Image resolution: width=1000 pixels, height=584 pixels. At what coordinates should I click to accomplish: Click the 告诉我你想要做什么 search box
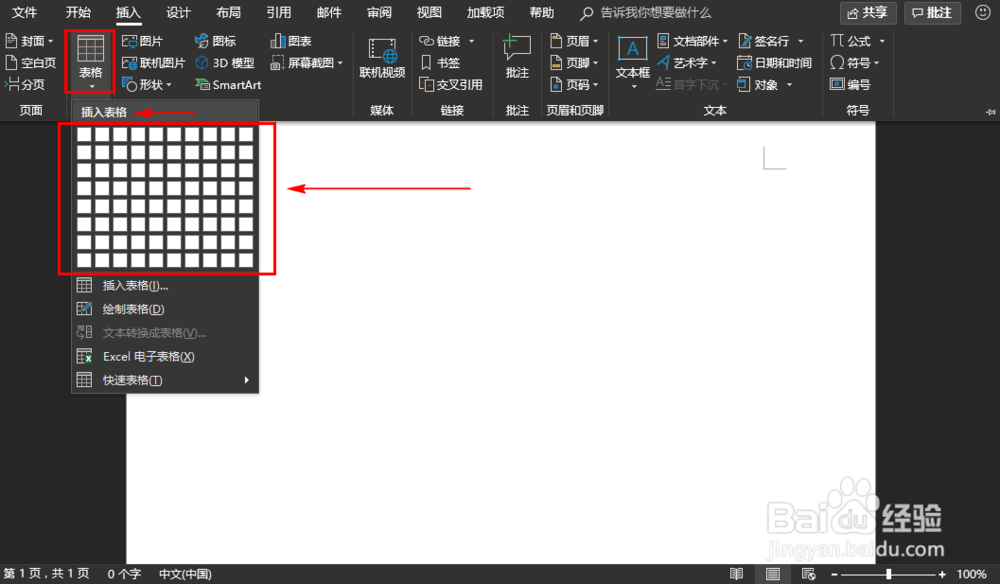coord(646,13)
